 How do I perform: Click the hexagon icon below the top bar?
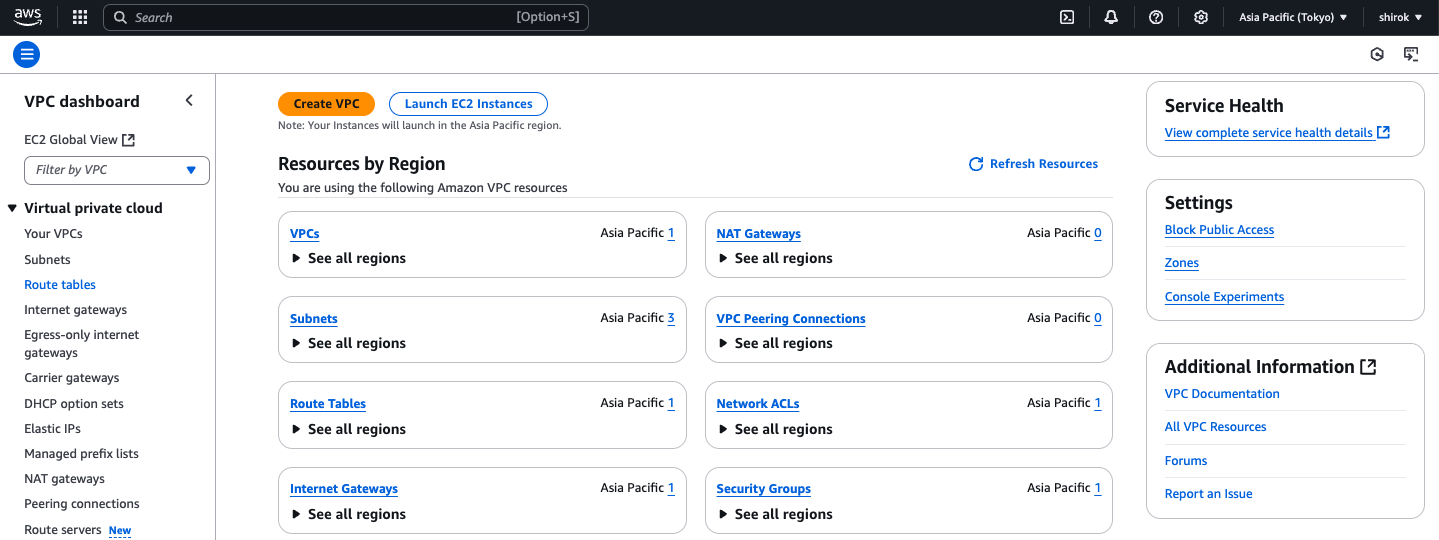1377,54
